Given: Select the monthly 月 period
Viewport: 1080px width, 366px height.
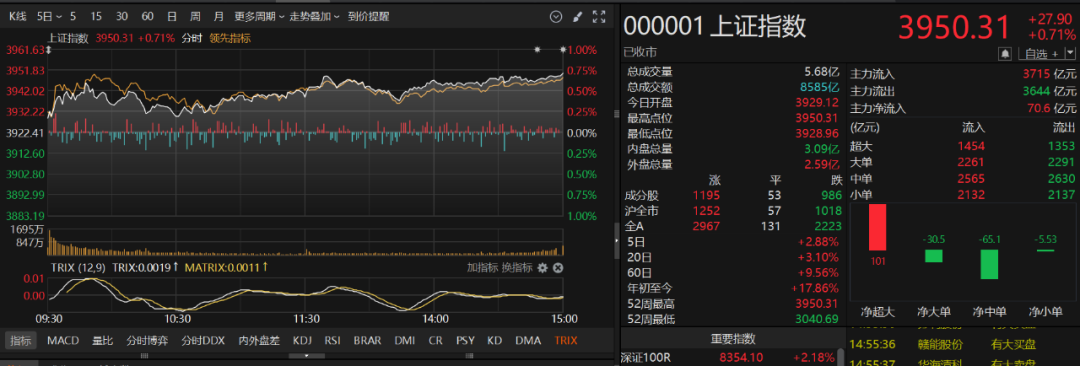Looking at the screenshot, I should tap(218, 16).
